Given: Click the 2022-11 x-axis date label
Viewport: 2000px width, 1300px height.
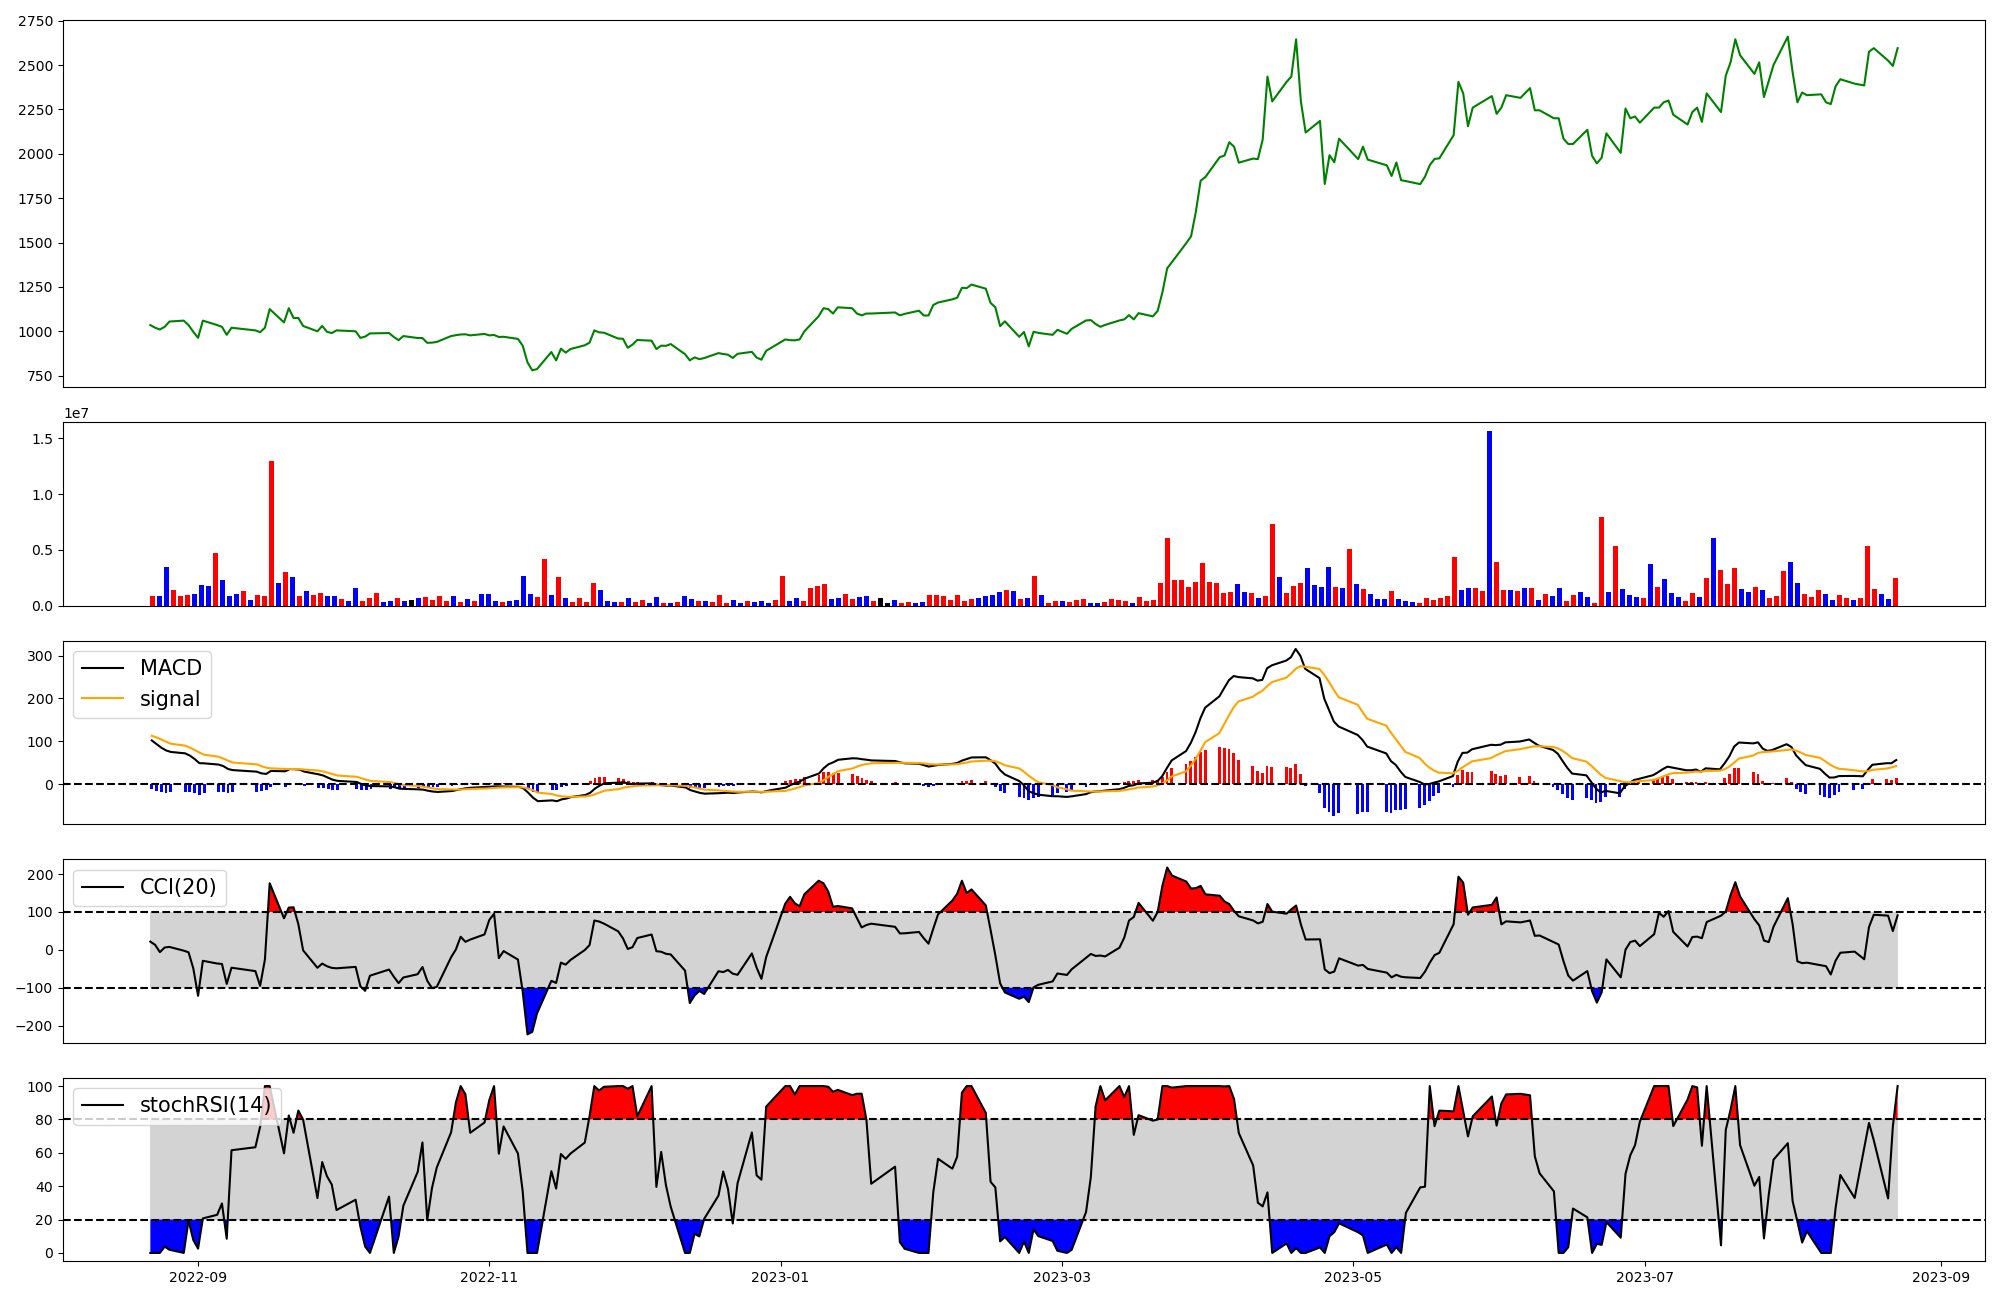Looking at the screenshot, I should (x=489, y=1277).
